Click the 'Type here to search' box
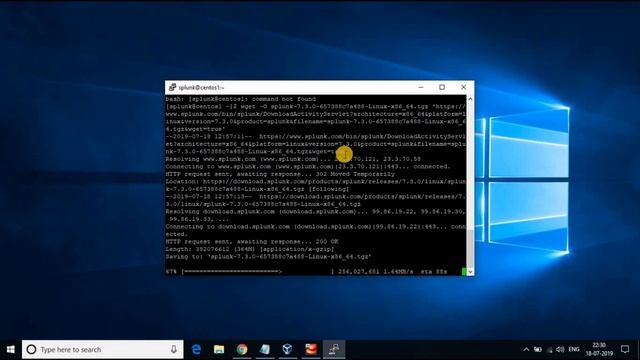The width and height of the screenshot is (640, 360). click(x=103, y=349)
